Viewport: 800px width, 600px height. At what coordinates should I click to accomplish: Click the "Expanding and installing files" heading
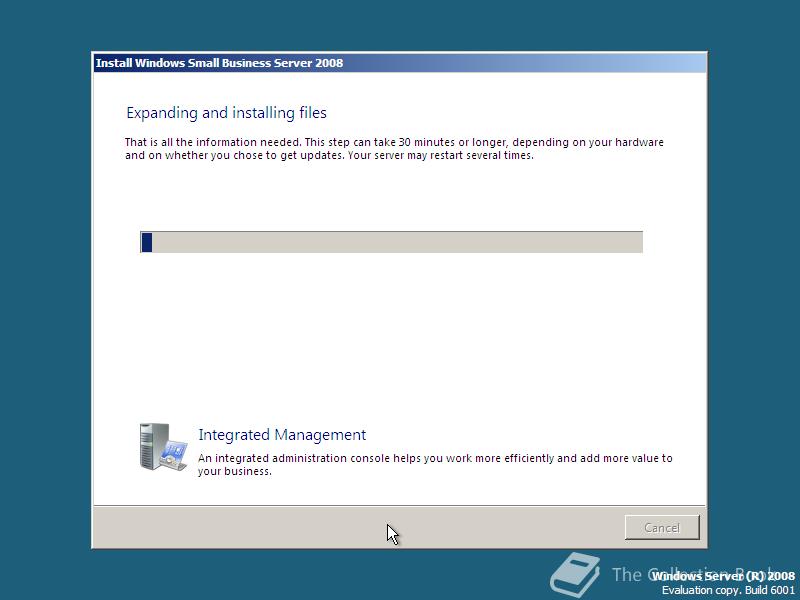pyautogui.click(x=227, y=113)
